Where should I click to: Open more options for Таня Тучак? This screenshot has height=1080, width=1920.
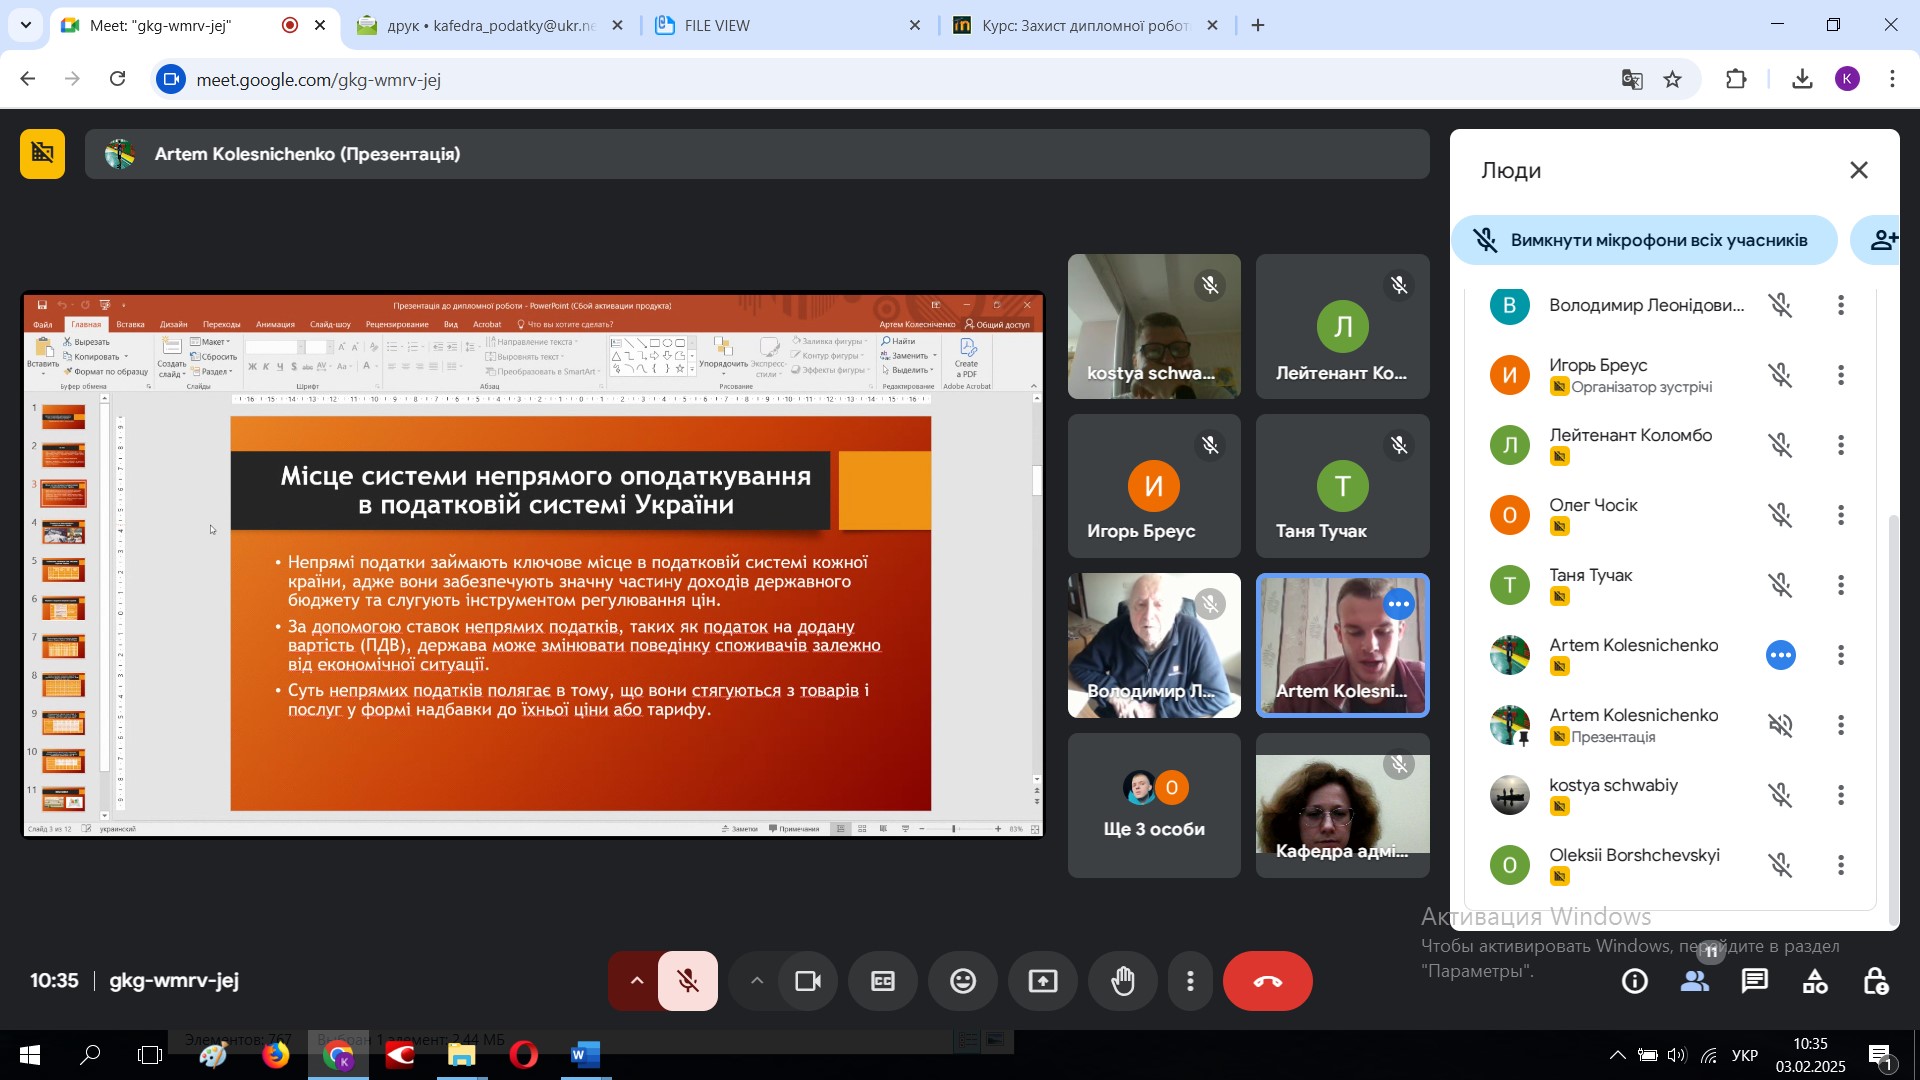(x=1841, y=585)
